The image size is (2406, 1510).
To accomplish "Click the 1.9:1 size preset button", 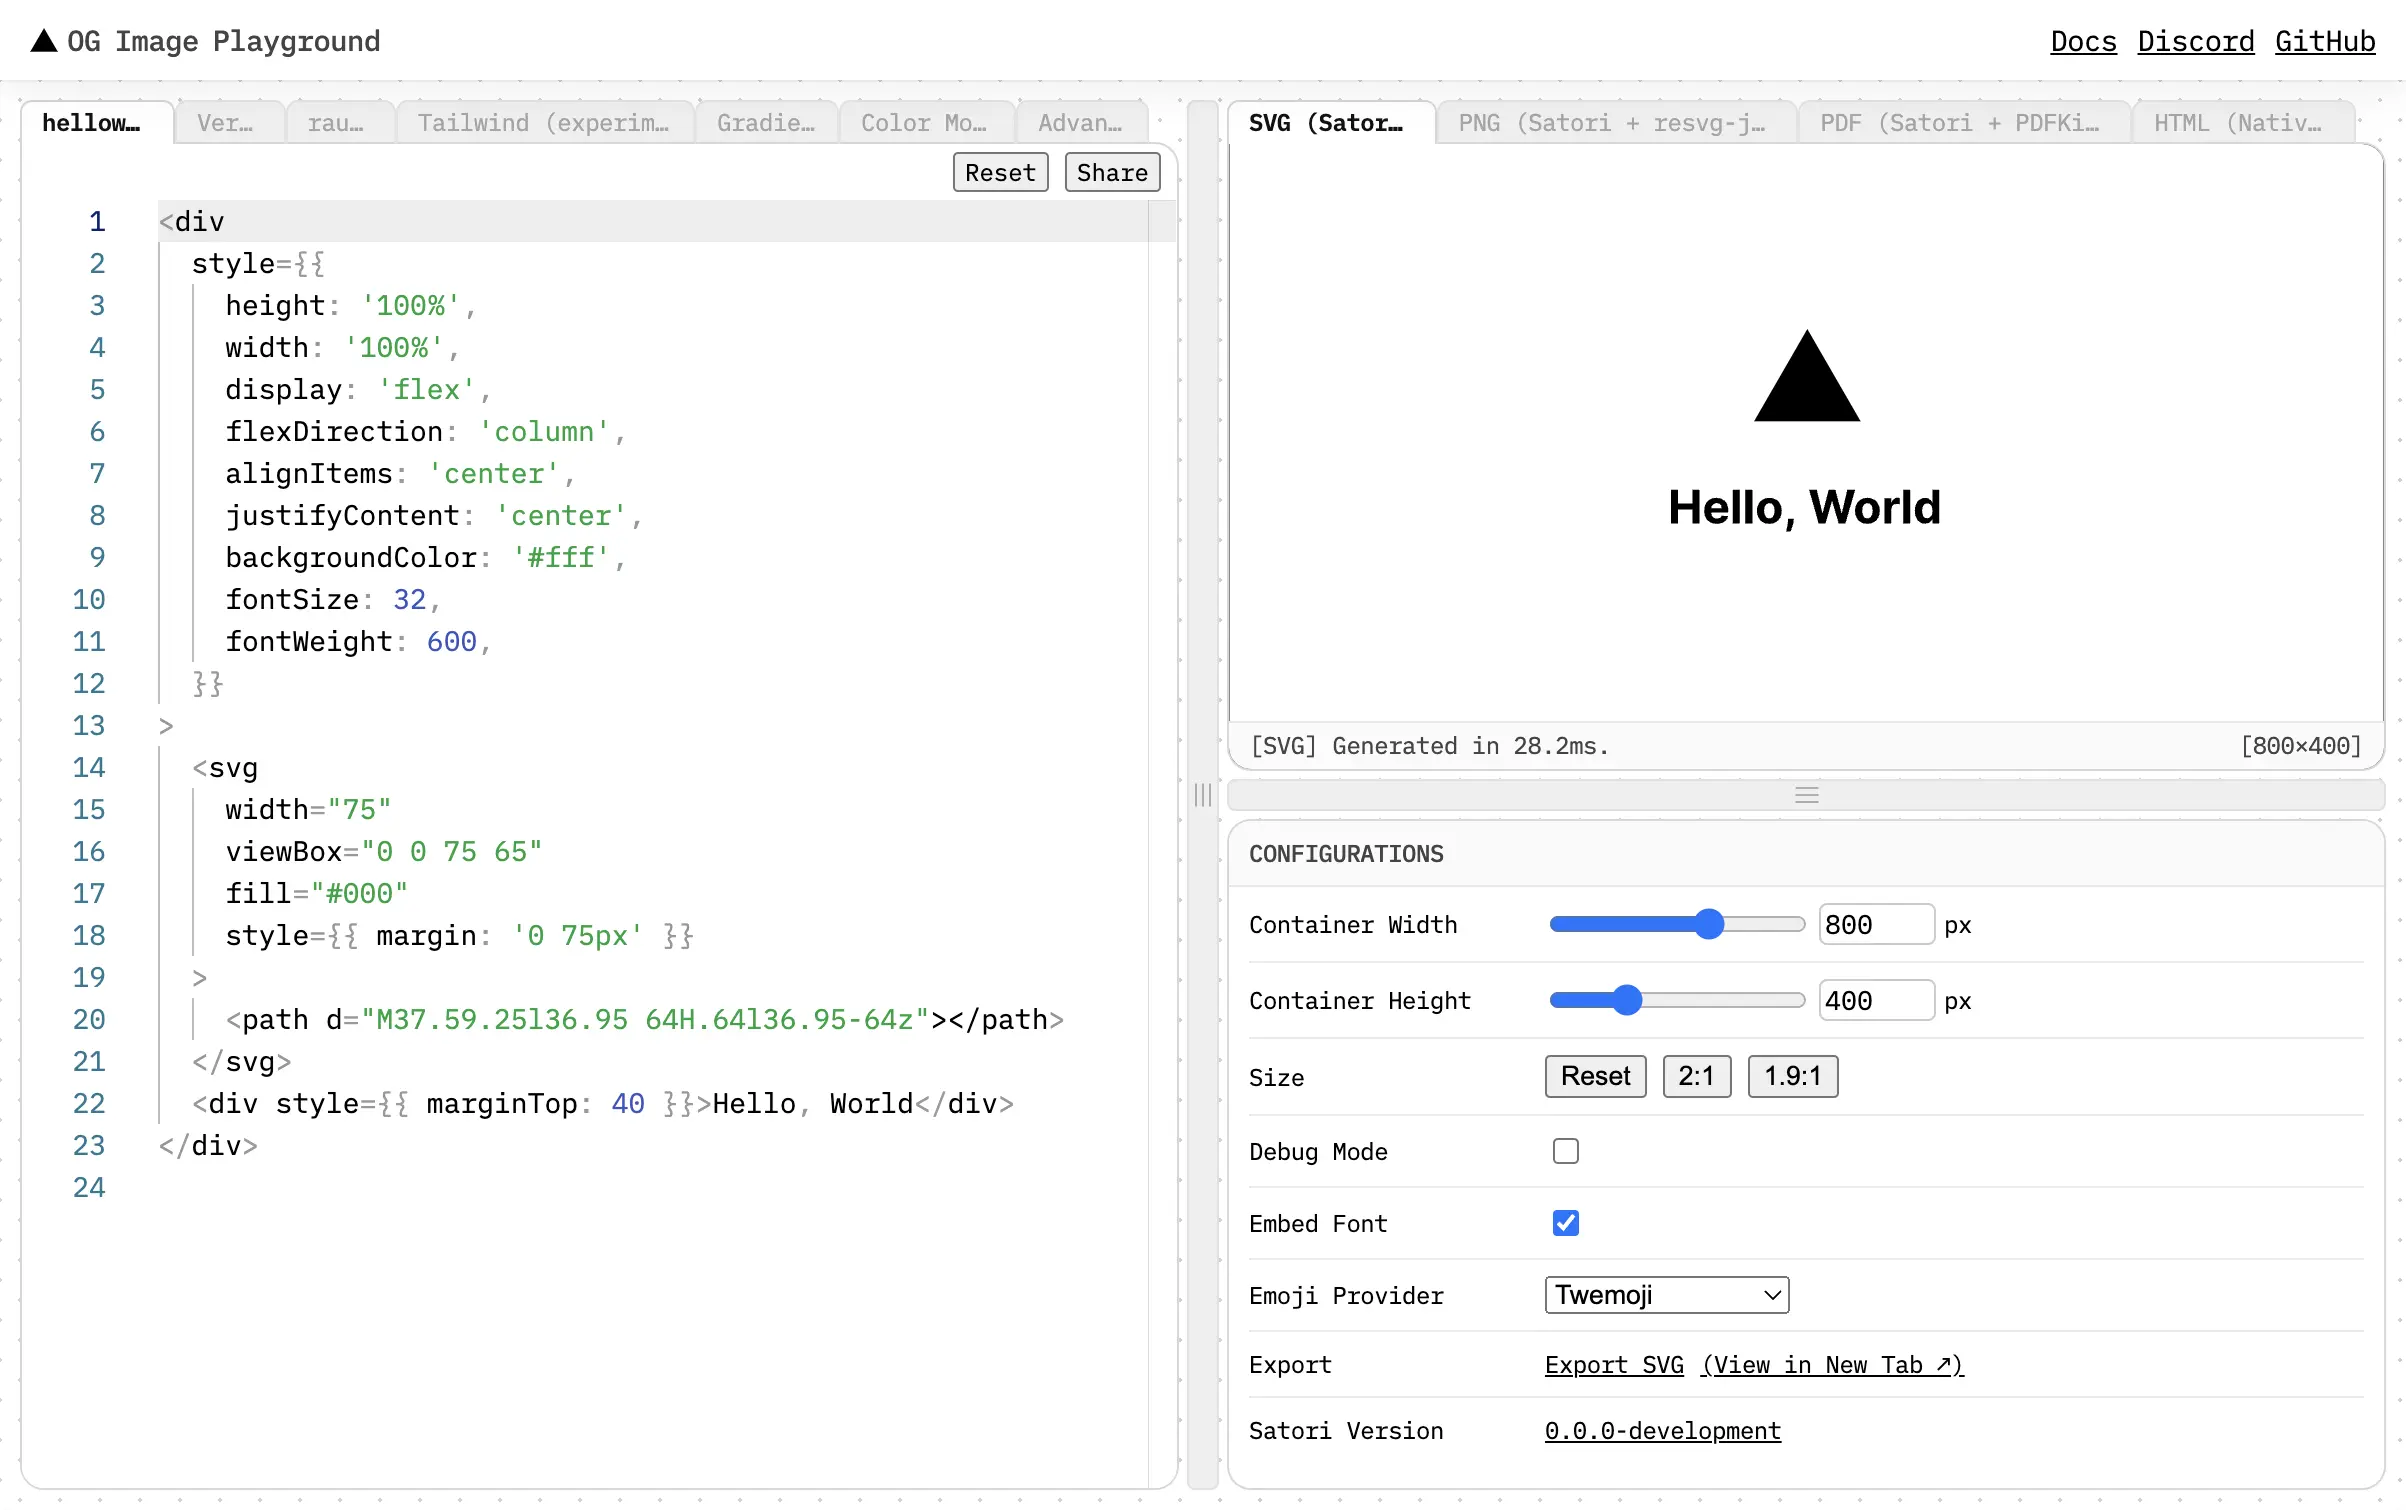I will click(1792, 1075).
